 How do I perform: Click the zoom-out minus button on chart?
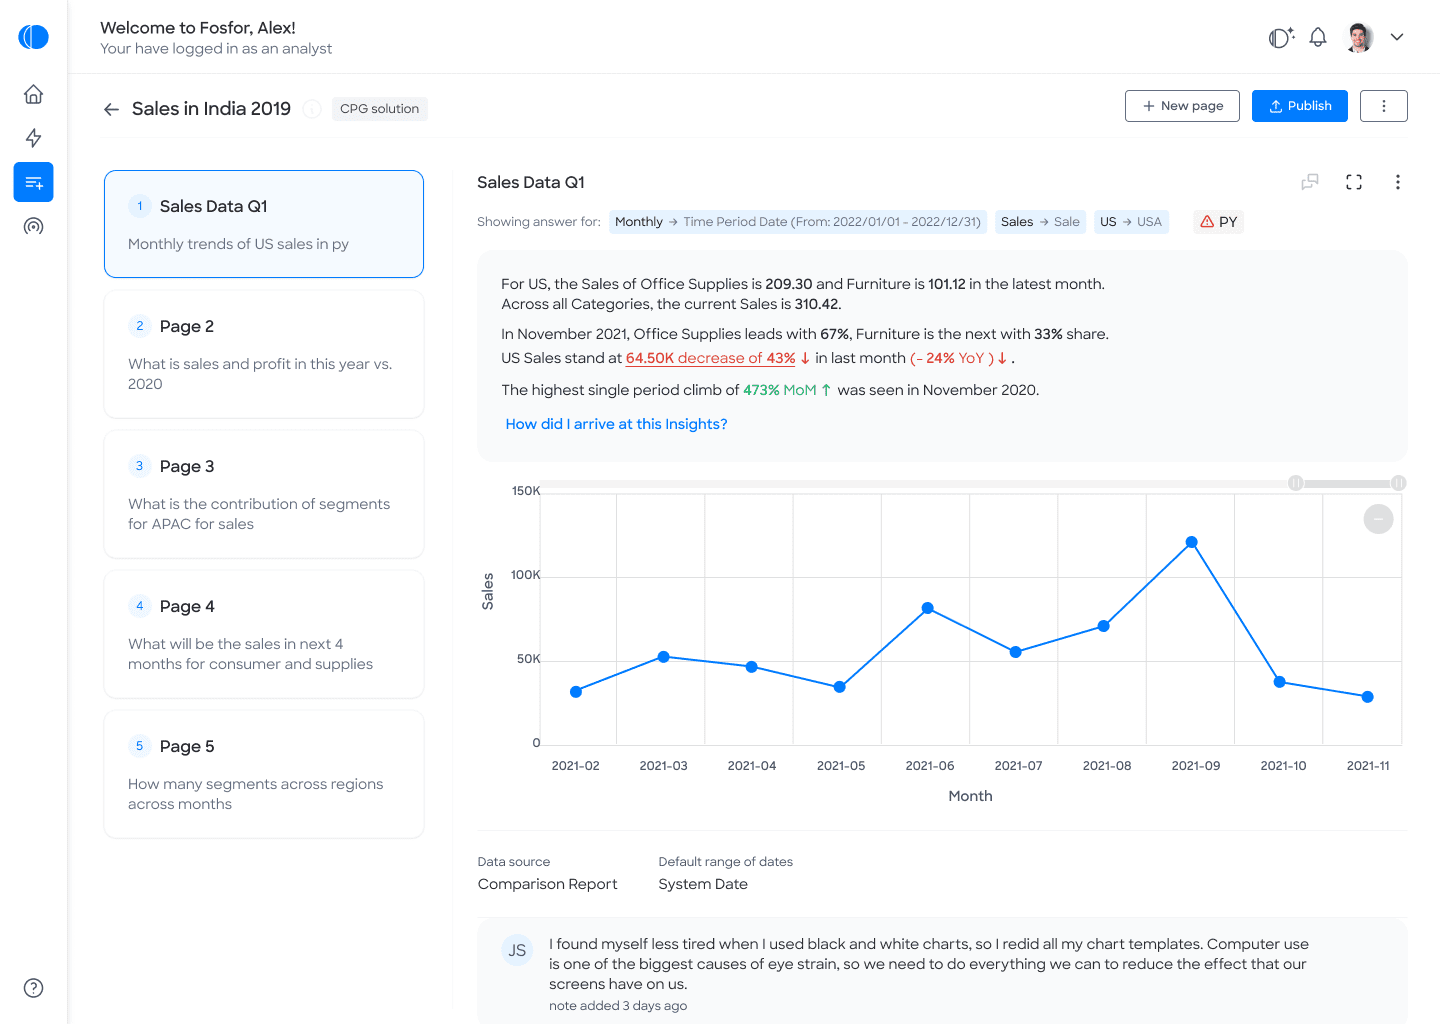click(1378, 519)
